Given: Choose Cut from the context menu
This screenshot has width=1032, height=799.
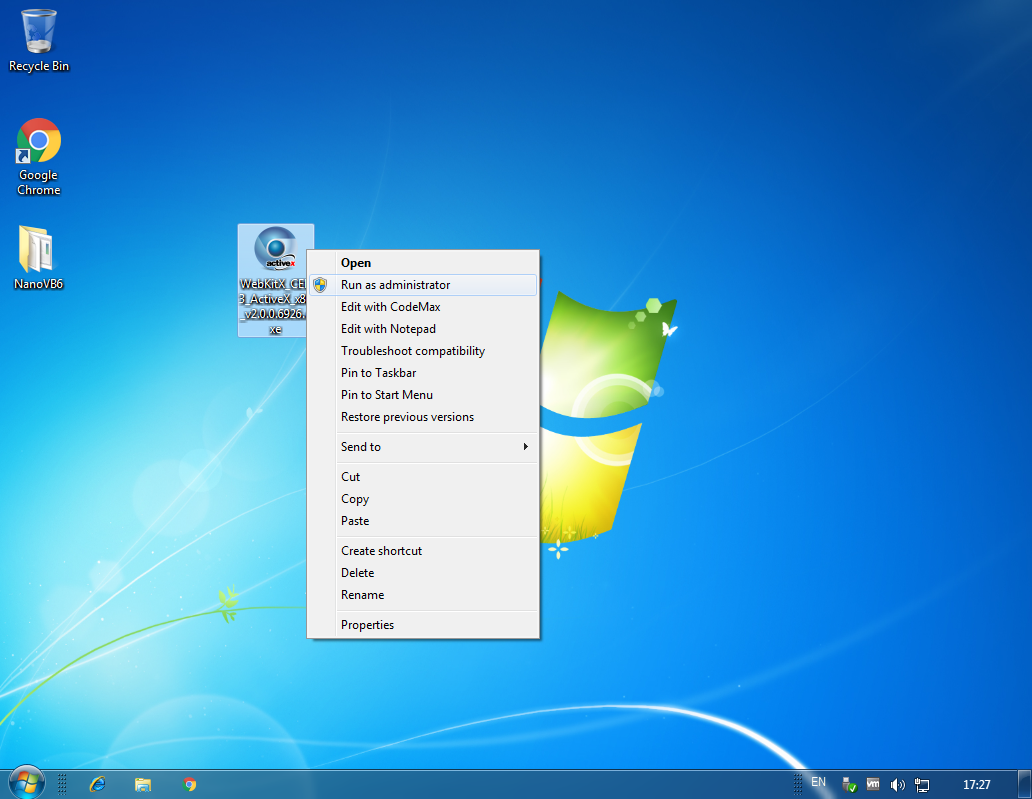Looking at the screenshot, I should (x=423, y=477).
